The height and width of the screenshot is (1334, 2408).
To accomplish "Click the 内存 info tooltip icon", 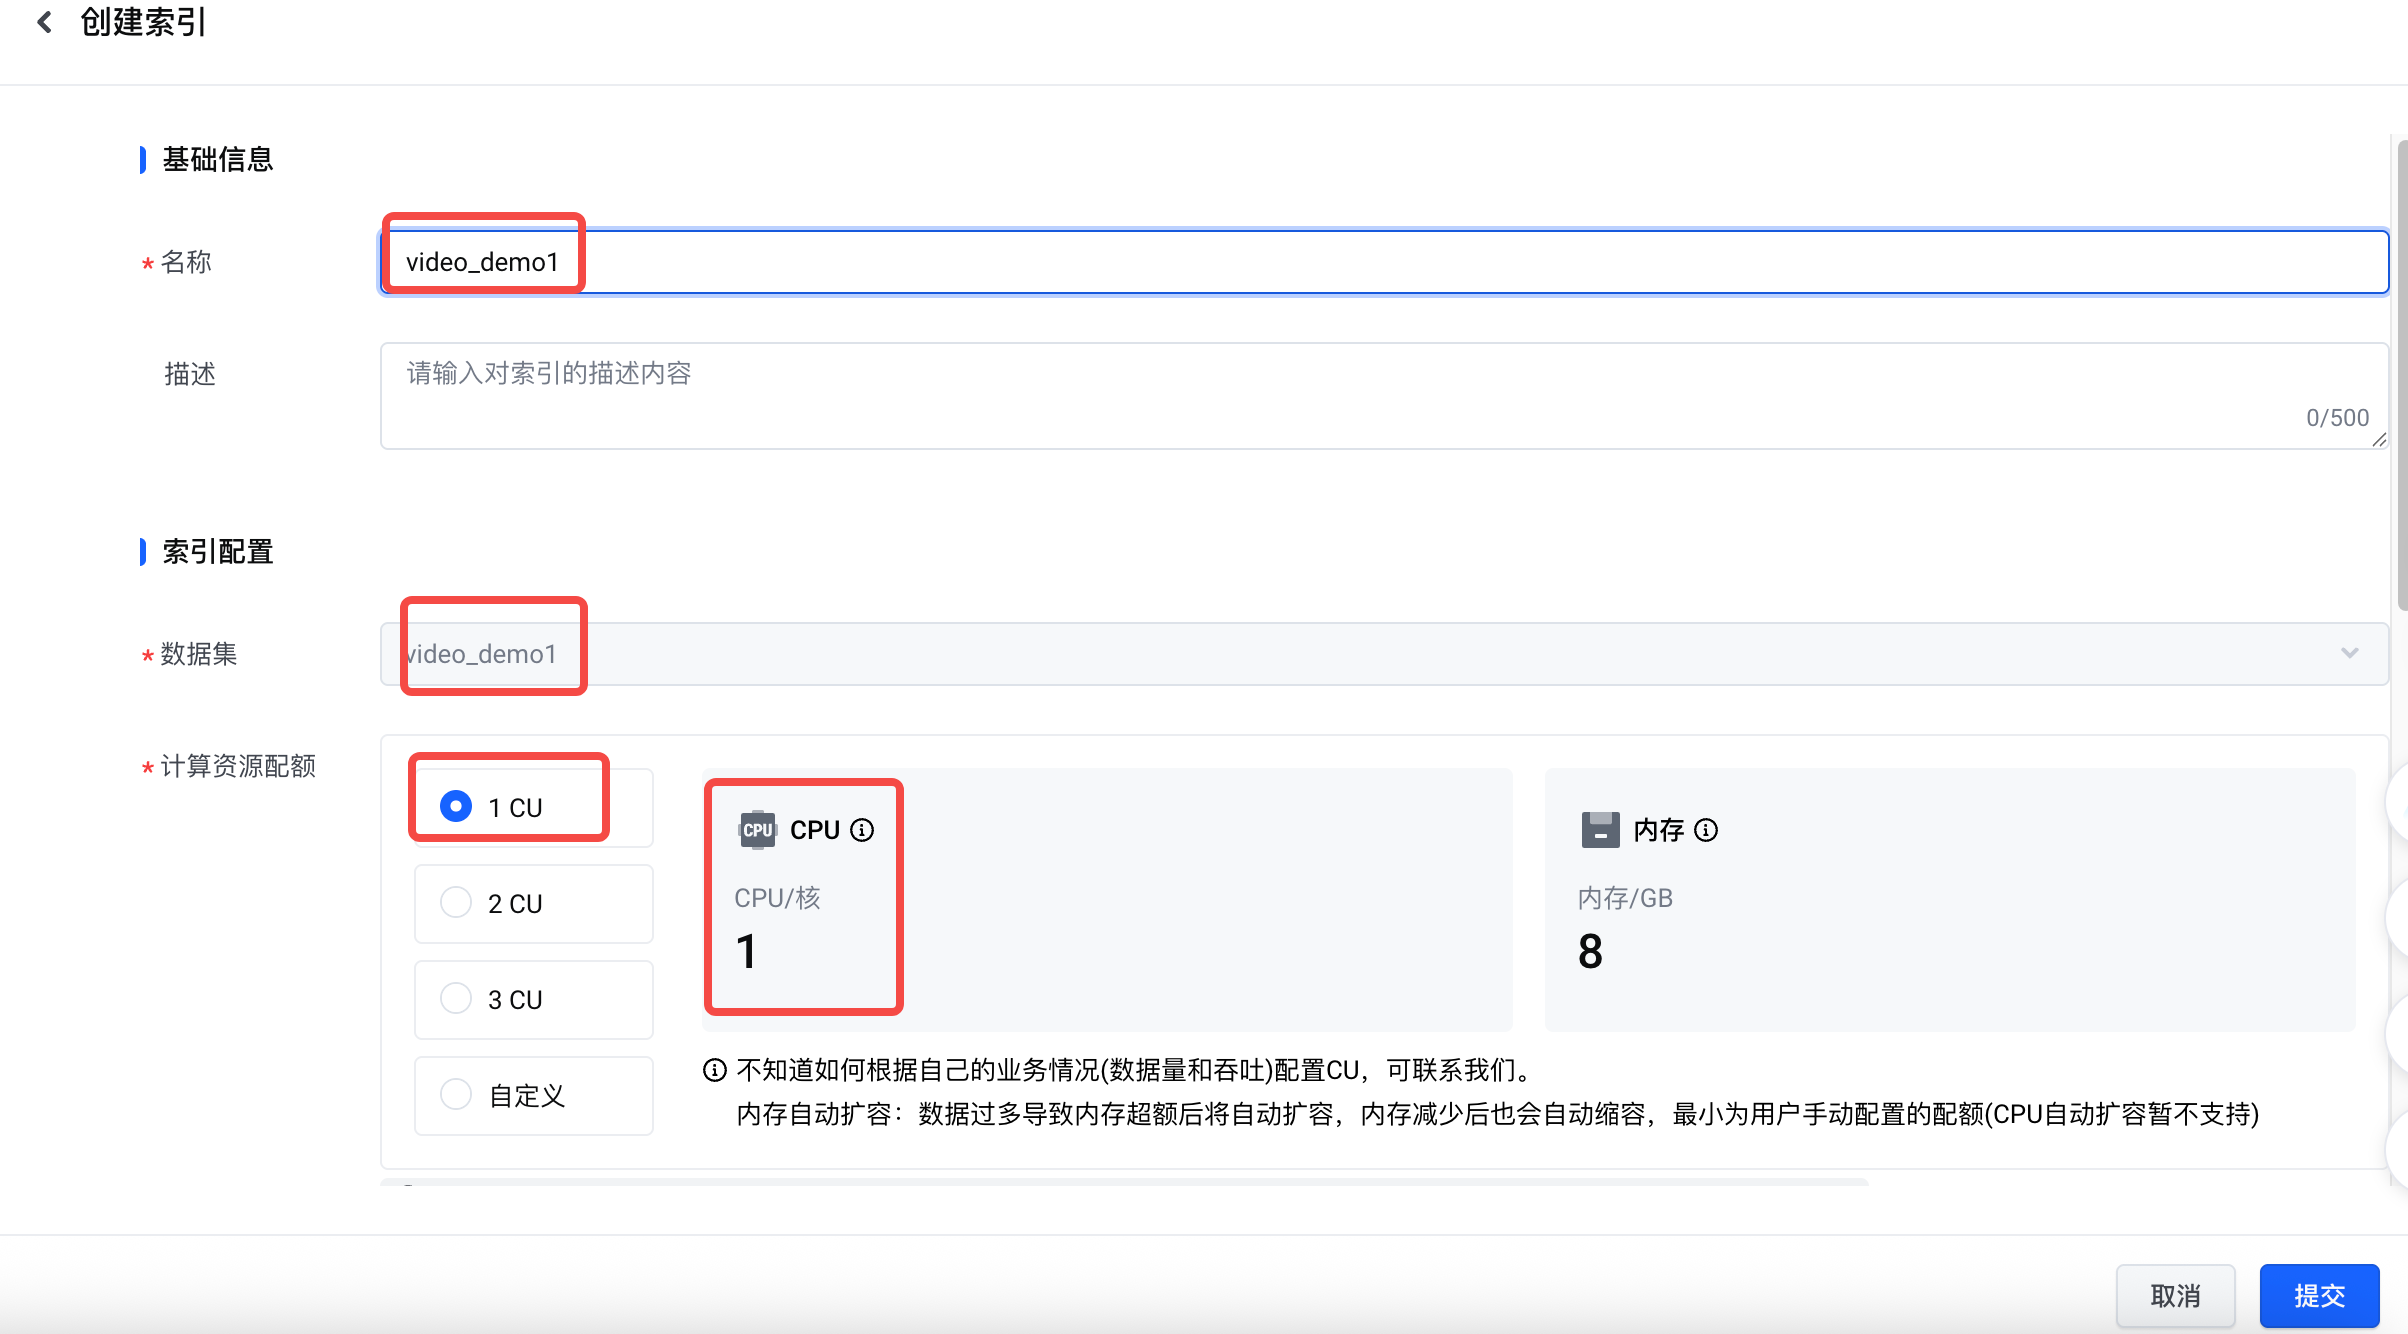I will 1706,830.
